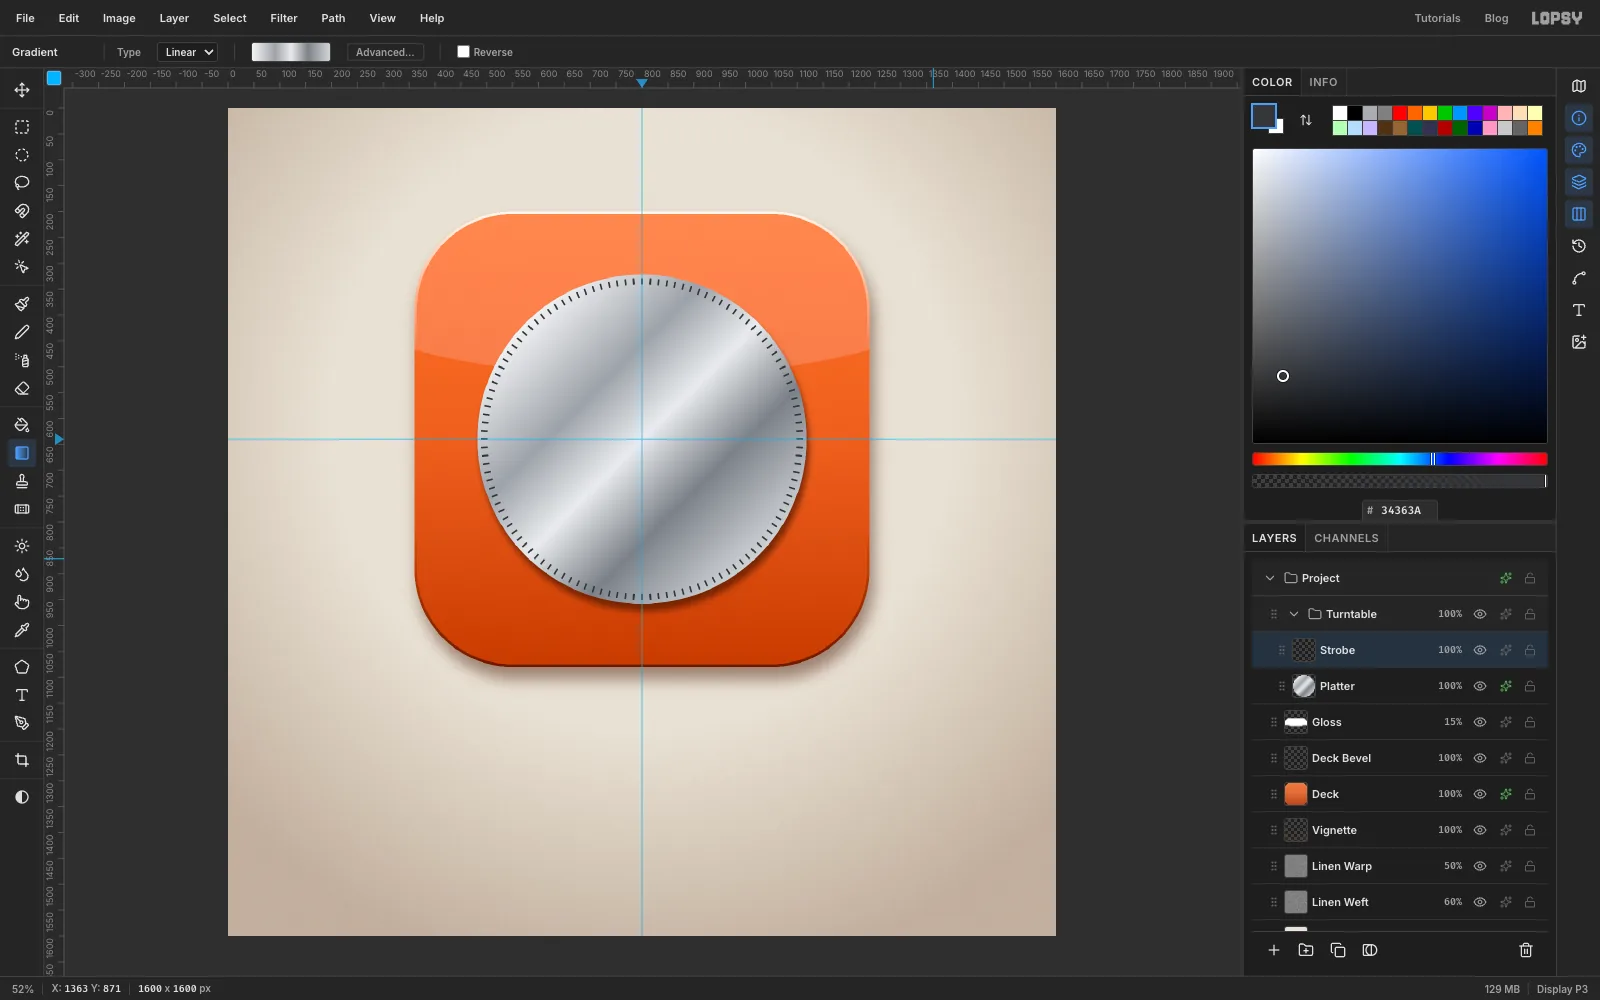The image size is (1600, 1000).
Task: Select the Lasso tool
Action: click(x=22, y=183)
